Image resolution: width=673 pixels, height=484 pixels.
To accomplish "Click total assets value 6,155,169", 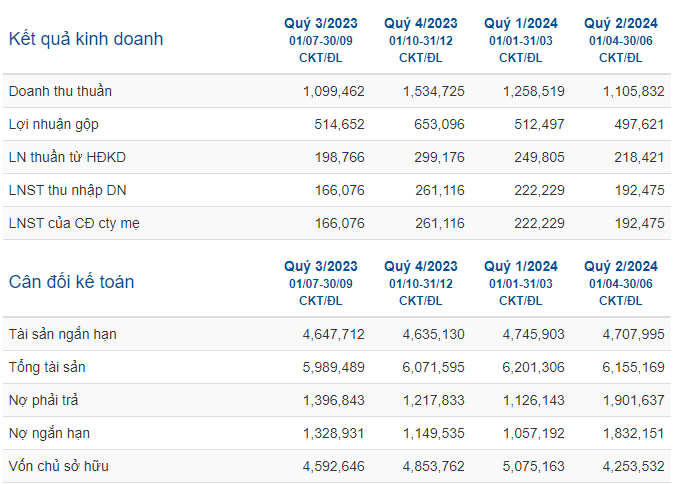I will [x=634, y=367].
